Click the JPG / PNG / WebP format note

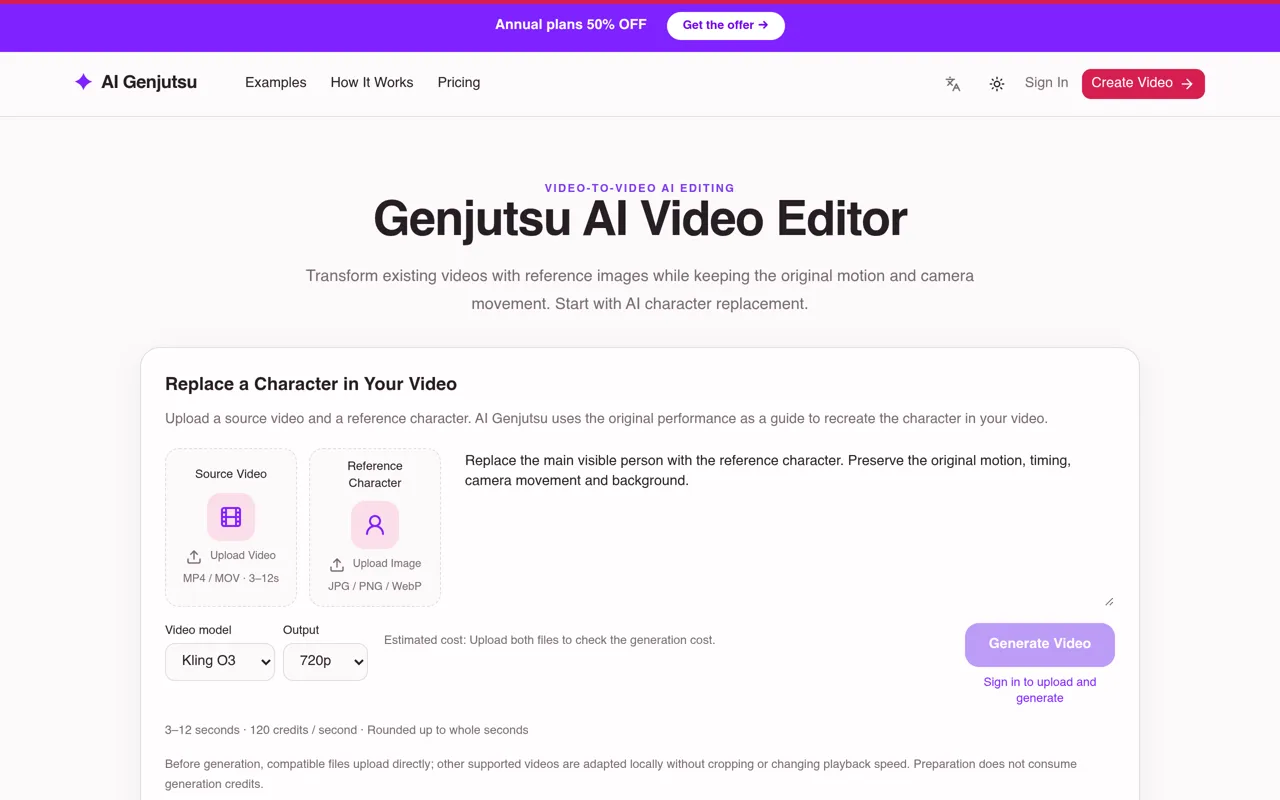pos(375,586)
